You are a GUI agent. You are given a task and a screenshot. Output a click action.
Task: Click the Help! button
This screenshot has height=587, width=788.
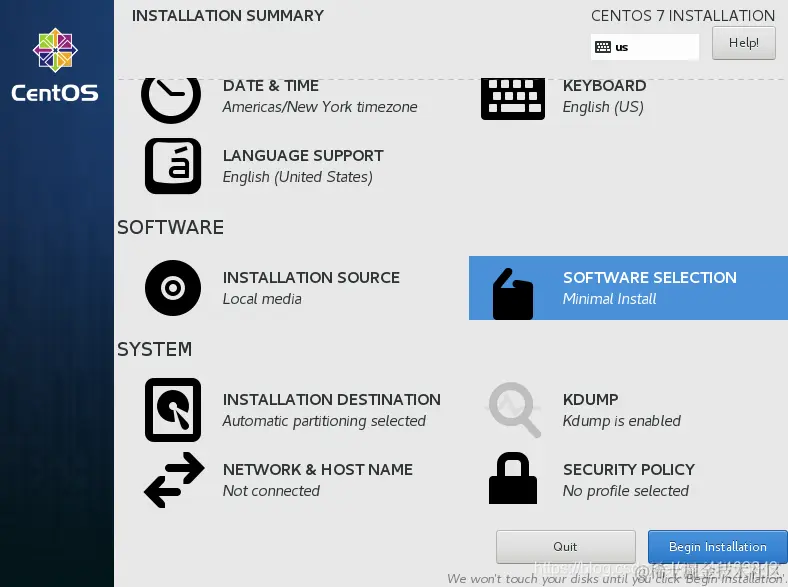pos(744,43)
